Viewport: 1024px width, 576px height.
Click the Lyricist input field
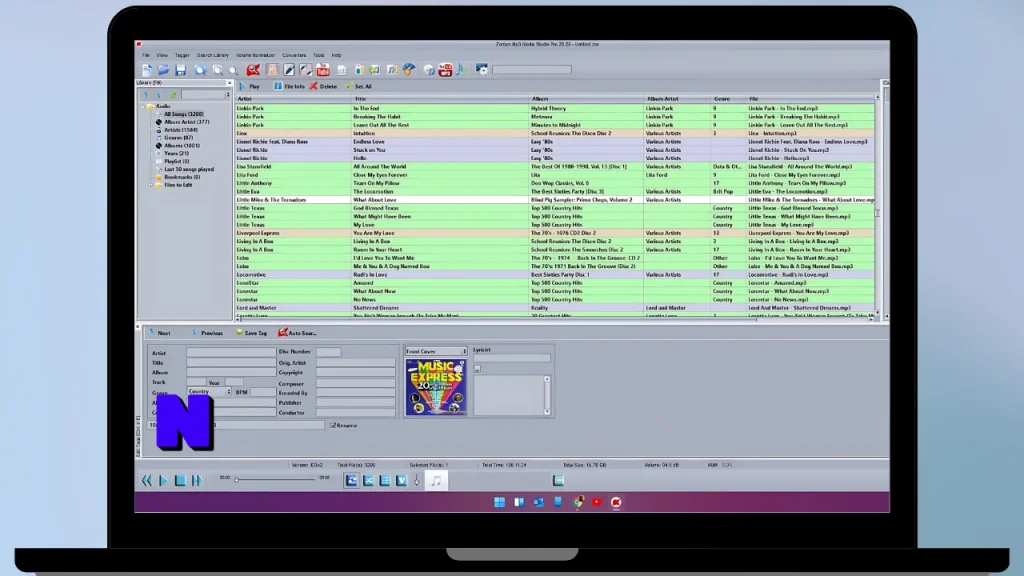point(512,358)
